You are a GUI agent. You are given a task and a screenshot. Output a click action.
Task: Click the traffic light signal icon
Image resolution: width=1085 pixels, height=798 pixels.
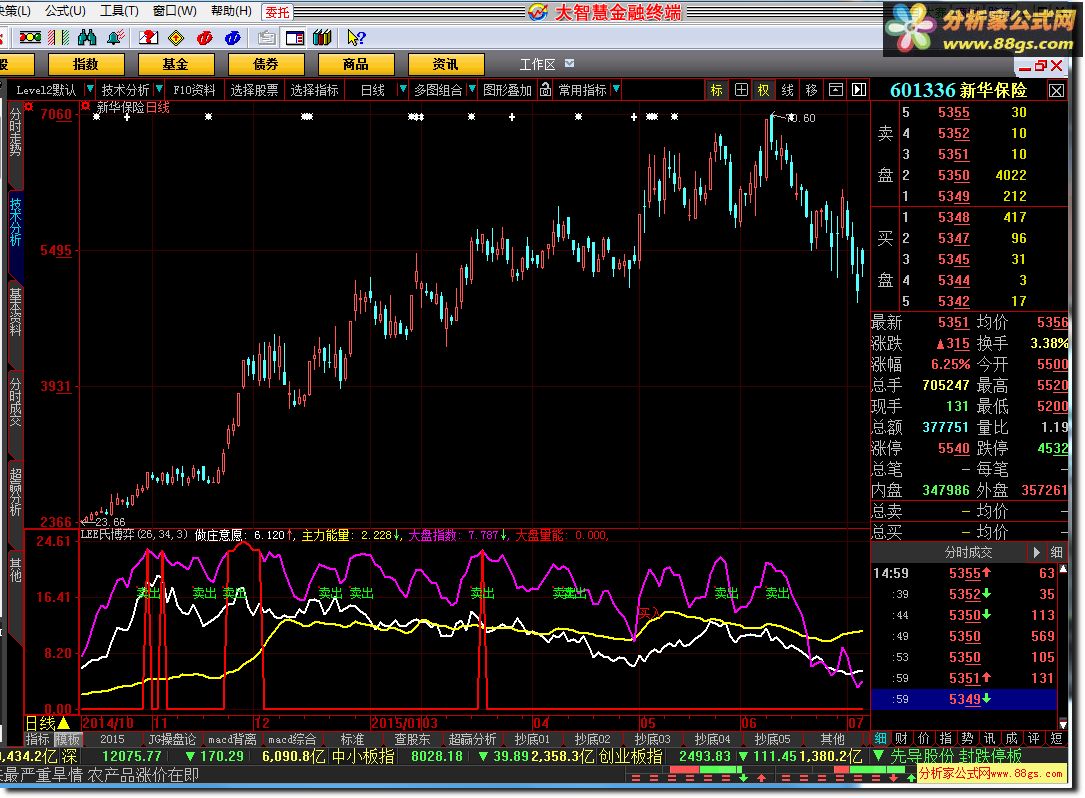(x=30, y=37)
